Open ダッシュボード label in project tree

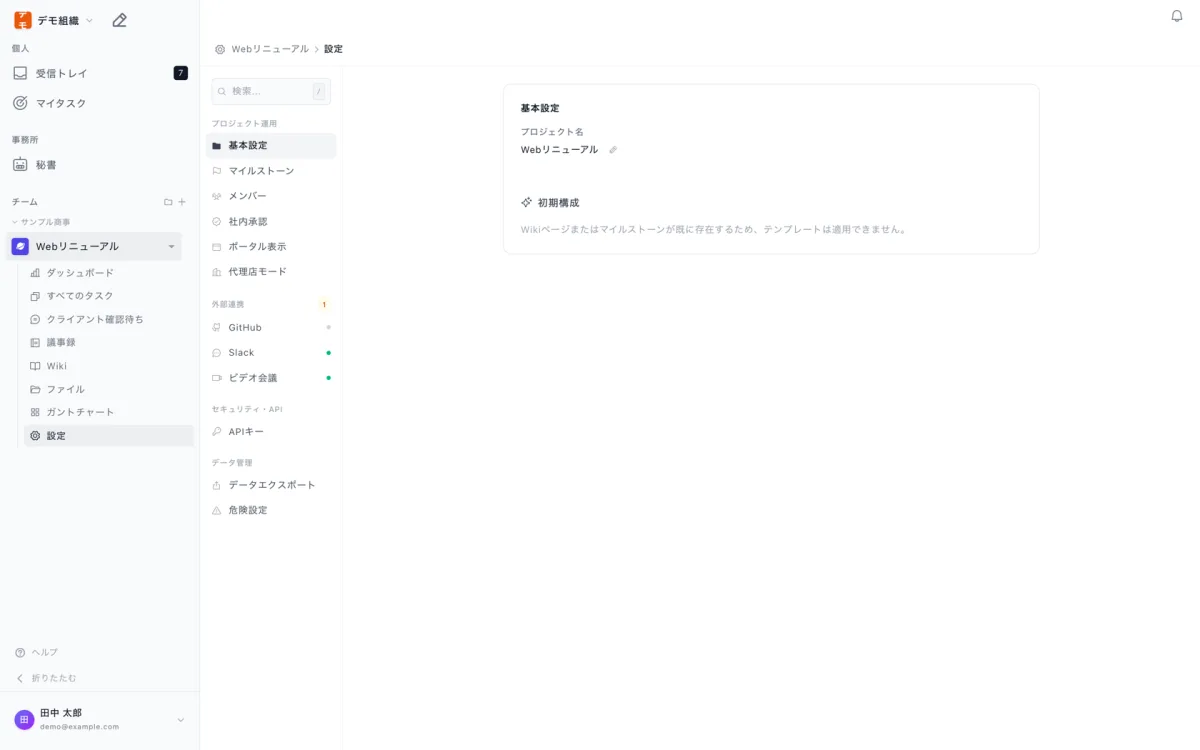[80, 273]
